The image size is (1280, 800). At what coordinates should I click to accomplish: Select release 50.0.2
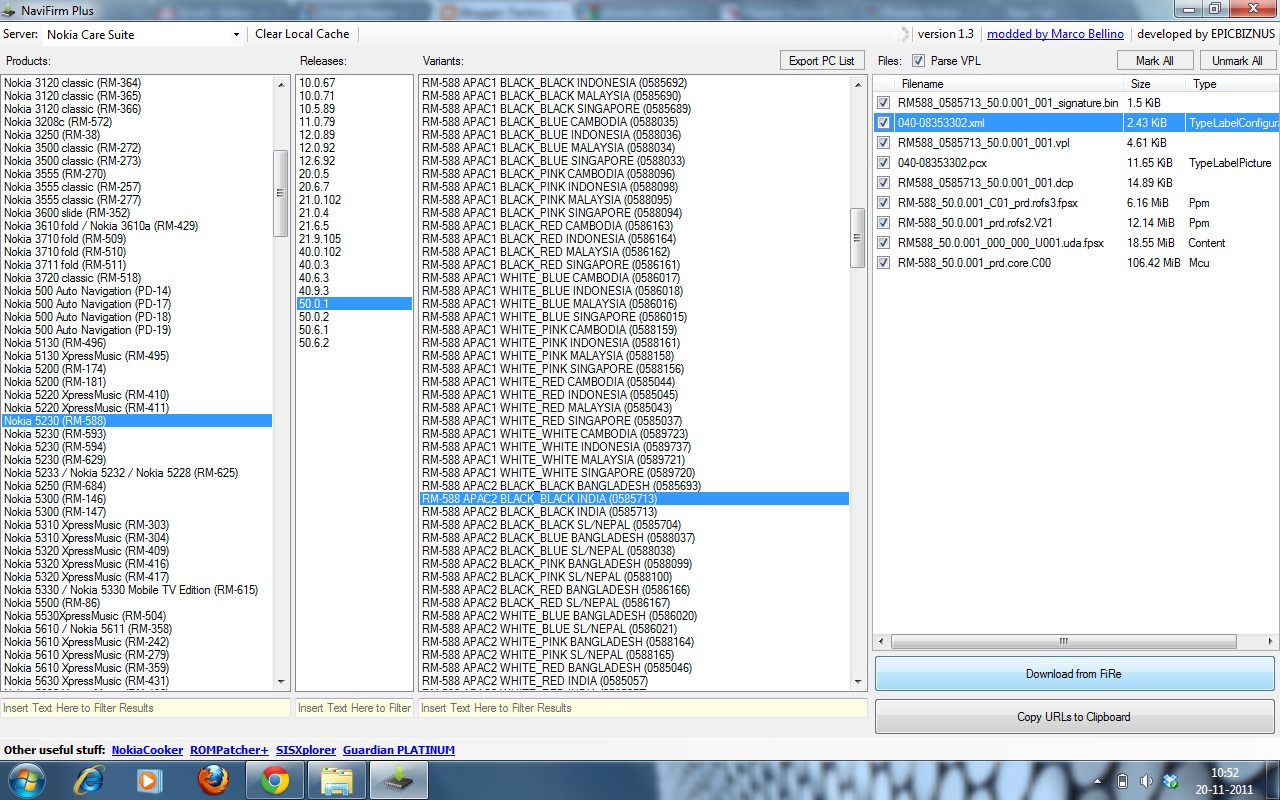[x=355, y=317]
